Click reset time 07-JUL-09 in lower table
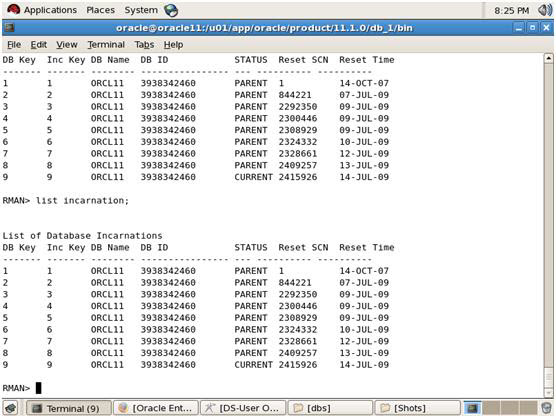 pyautogui.click(x=364, y=283)
